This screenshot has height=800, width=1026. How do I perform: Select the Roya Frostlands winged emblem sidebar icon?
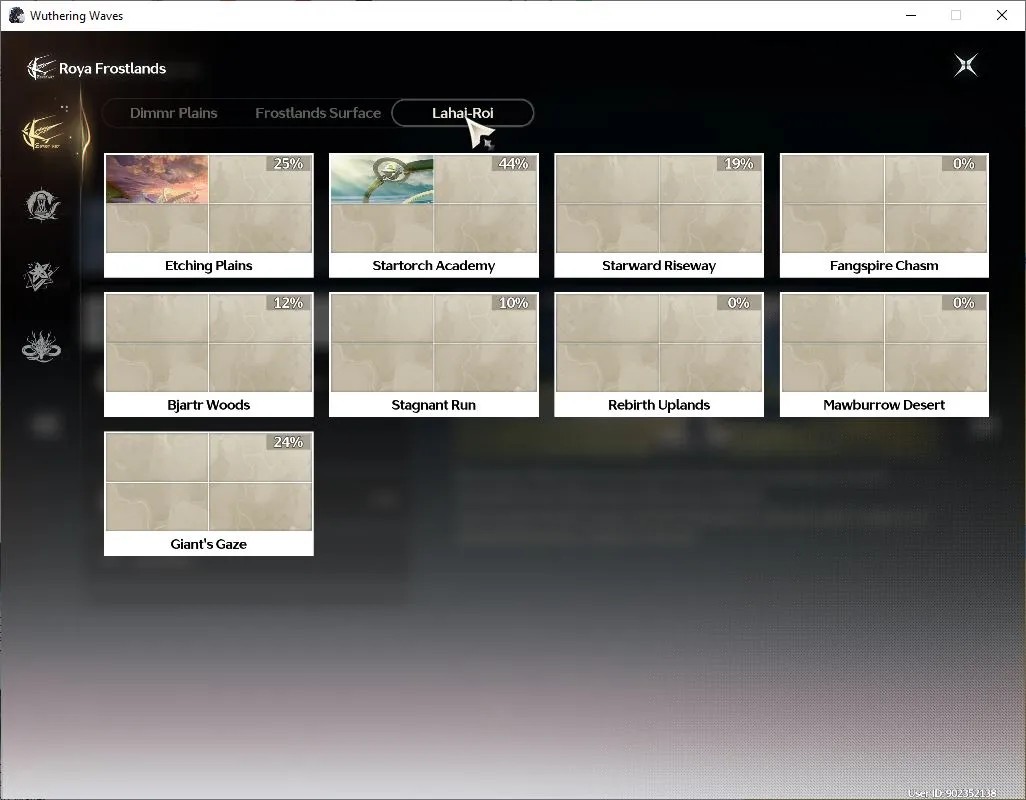43,132
